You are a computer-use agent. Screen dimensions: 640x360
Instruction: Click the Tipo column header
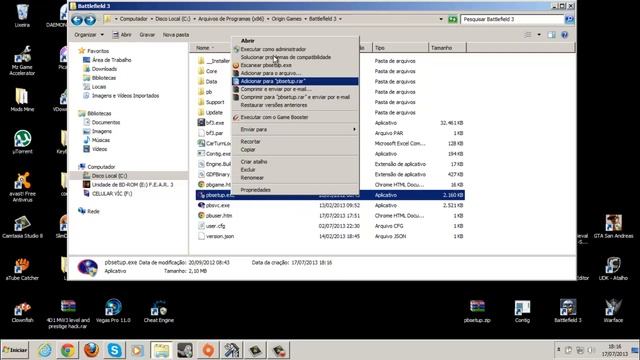point(400,48)
